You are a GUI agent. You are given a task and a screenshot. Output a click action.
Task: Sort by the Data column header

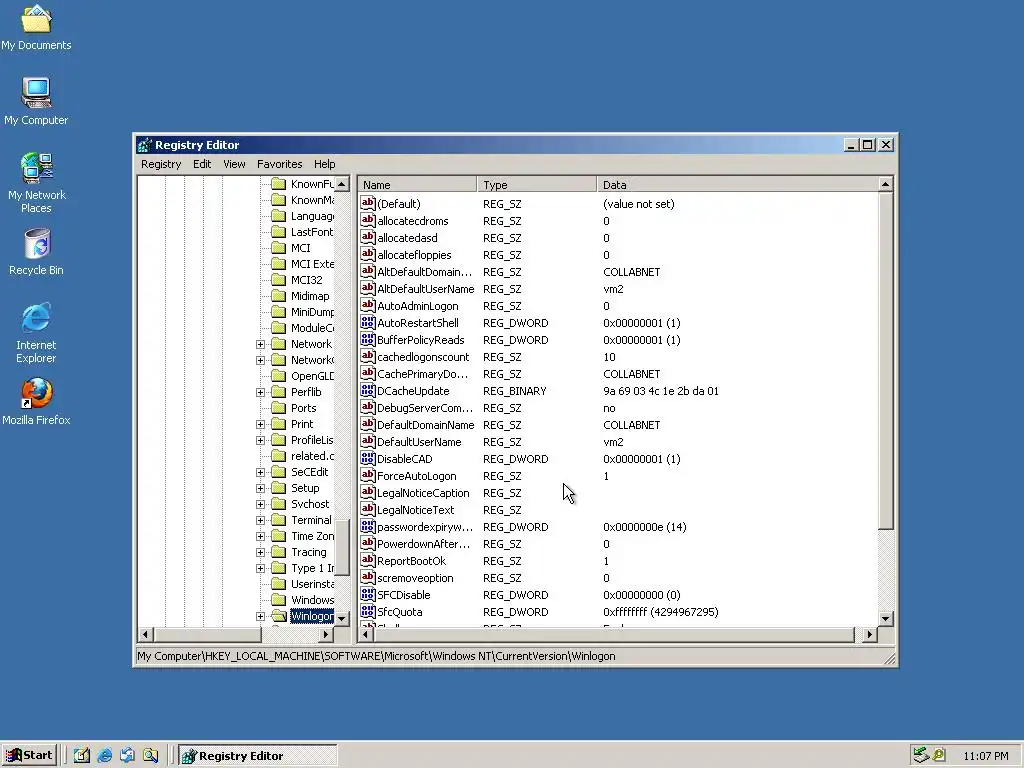click(x=737, y=185)
